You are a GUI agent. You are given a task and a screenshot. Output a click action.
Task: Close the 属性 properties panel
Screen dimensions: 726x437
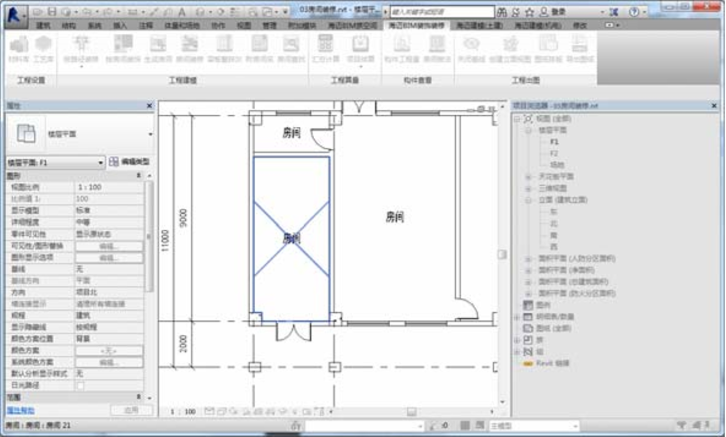[149, 106]
